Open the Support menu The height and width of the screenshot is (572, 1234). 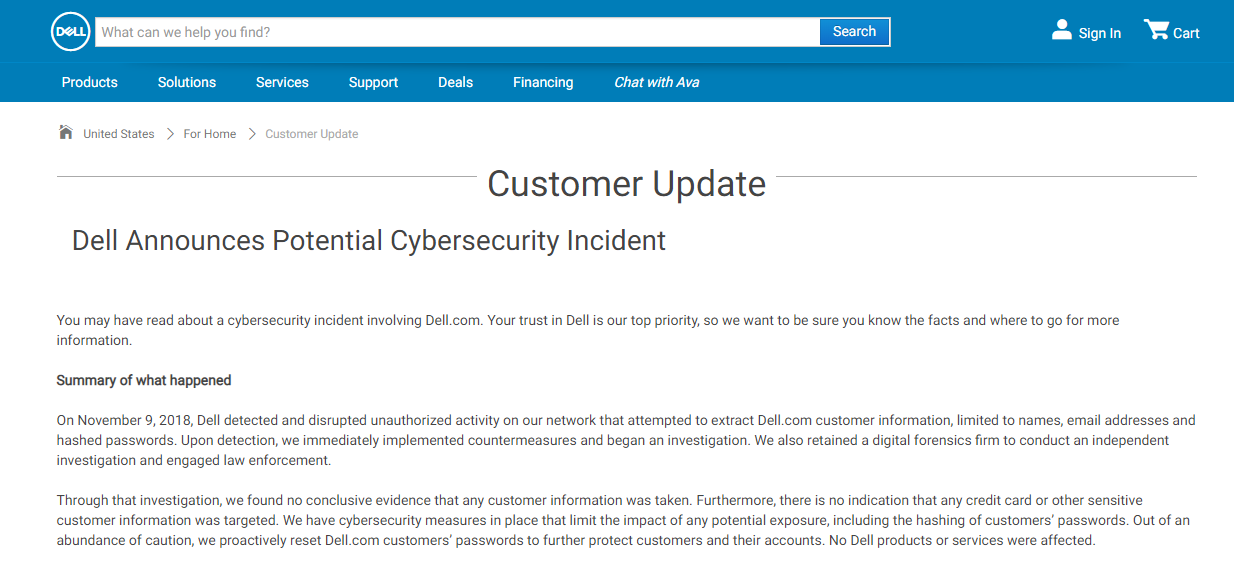[x=373, y=82]
